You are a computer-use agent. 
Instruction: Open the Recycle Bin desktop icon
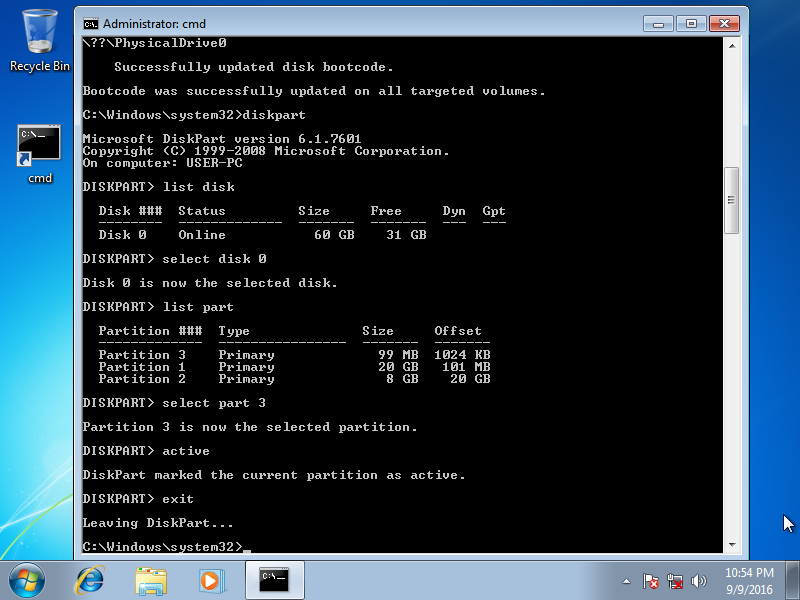(39, 41)
